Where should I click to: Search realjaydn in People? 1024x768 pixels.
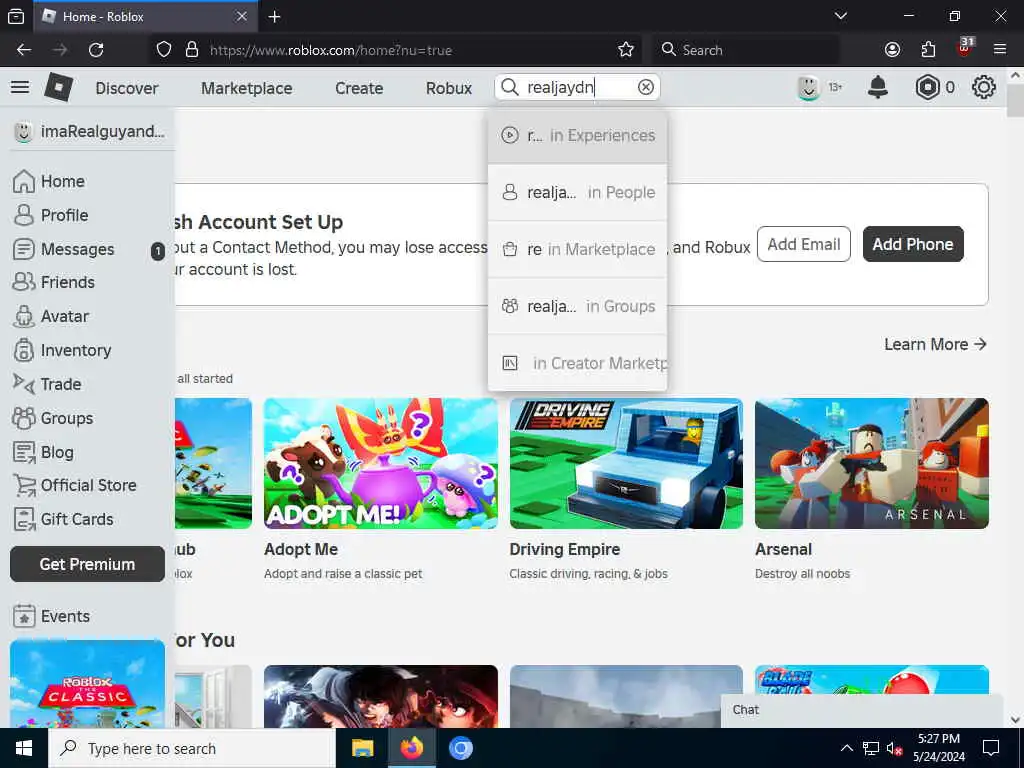tap(577, 192)
